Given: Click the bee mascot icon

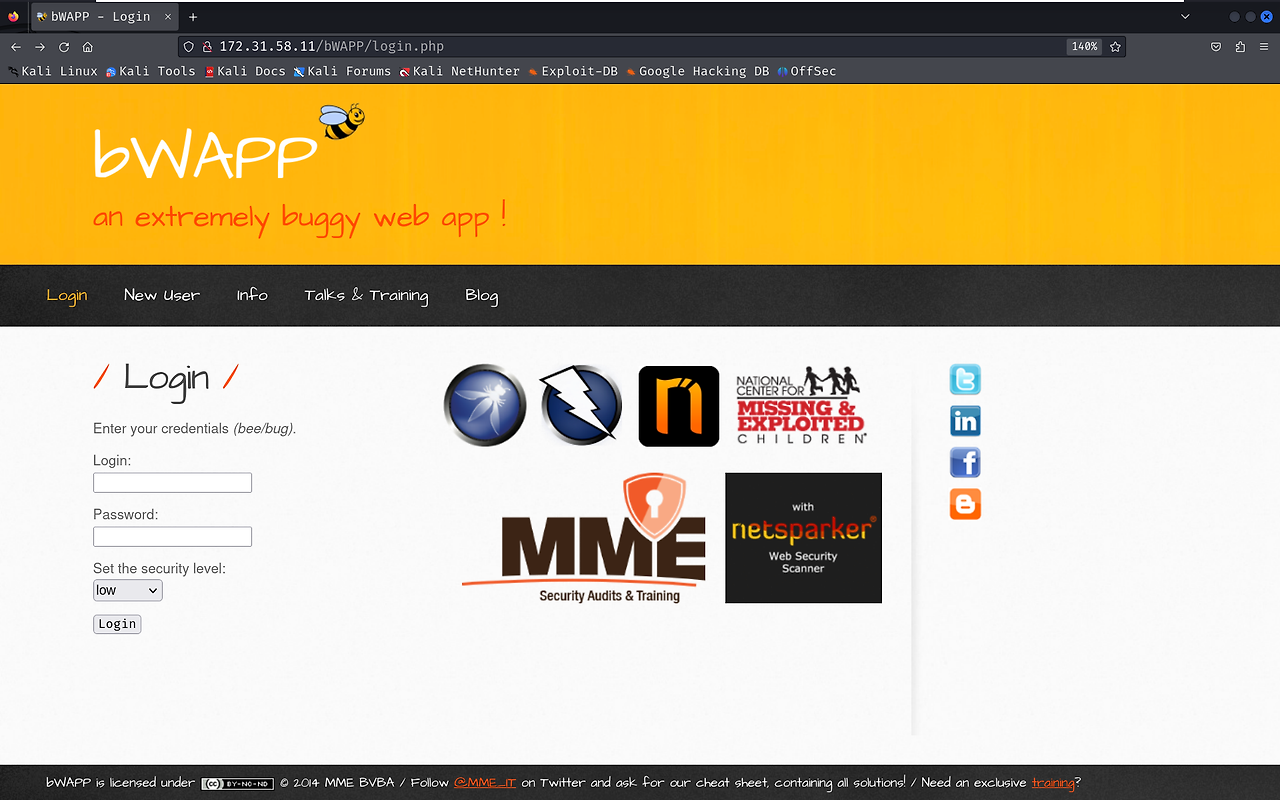Looking at the screenshot, I should [x=342, y=121].
